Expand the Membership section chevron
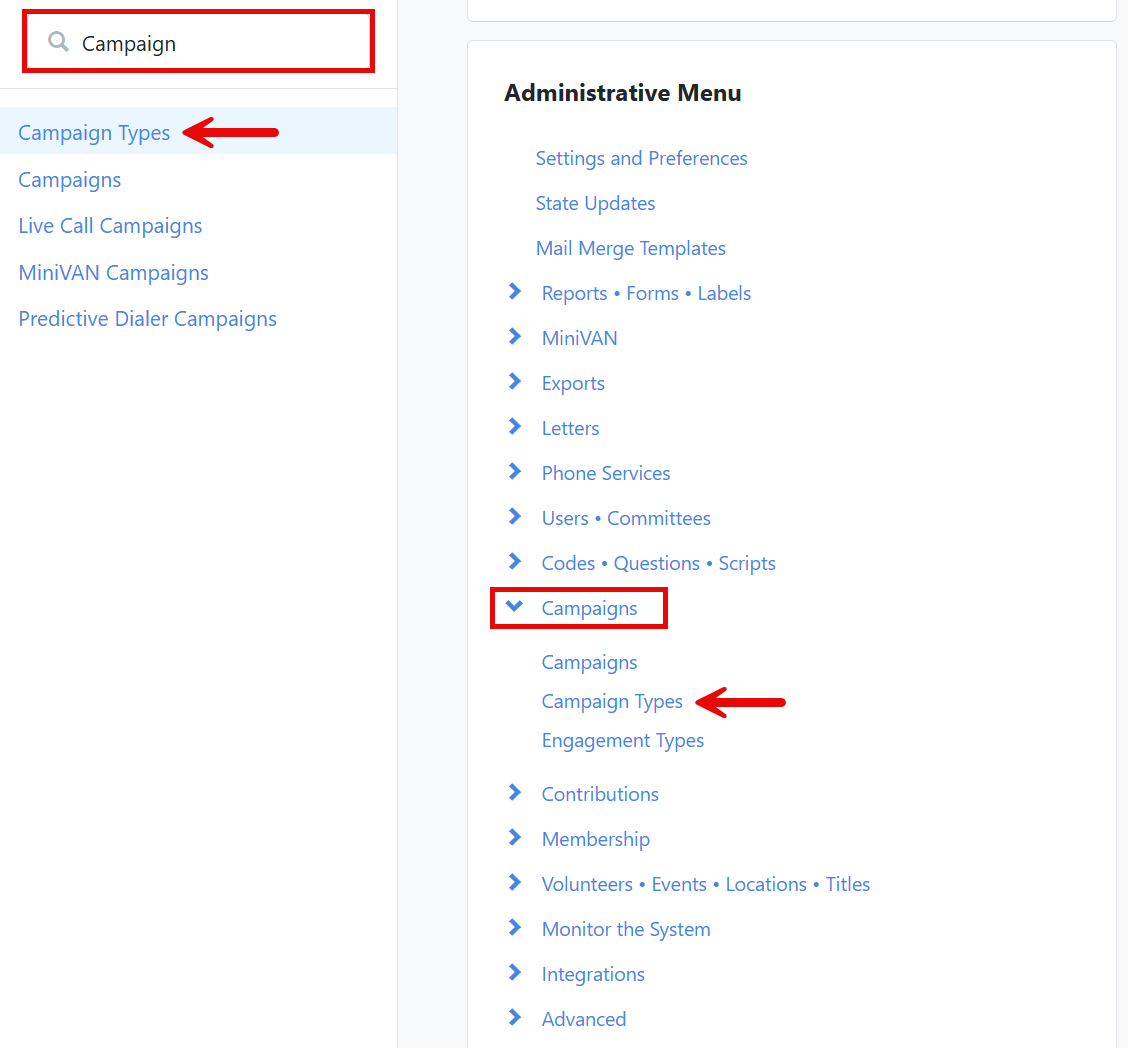This screenshot has width=1128, height=1048. pos(514,837)
